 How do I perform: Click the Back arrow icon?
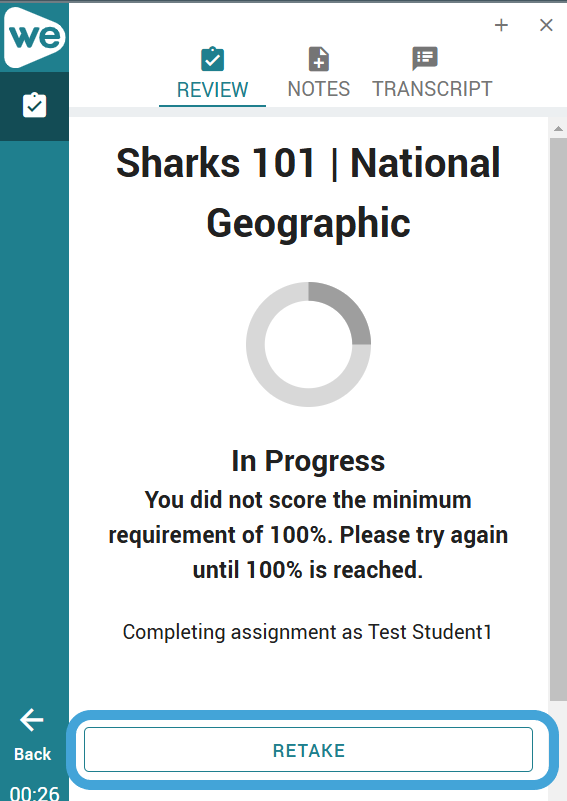[32, 720]
